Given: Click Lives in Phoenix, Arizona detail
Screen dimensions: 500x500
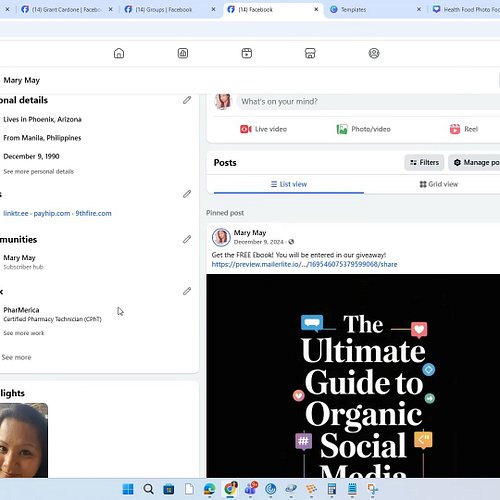Looking at the screenshot, I should pyautogui.click(x=42, y=119).
